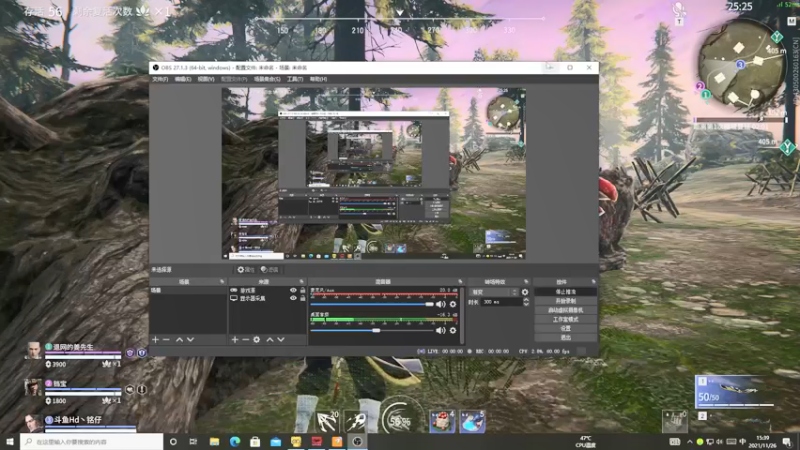Move the source down in Sources panel
The width and height of the screenshot is (800, 450).
[281, 339]
